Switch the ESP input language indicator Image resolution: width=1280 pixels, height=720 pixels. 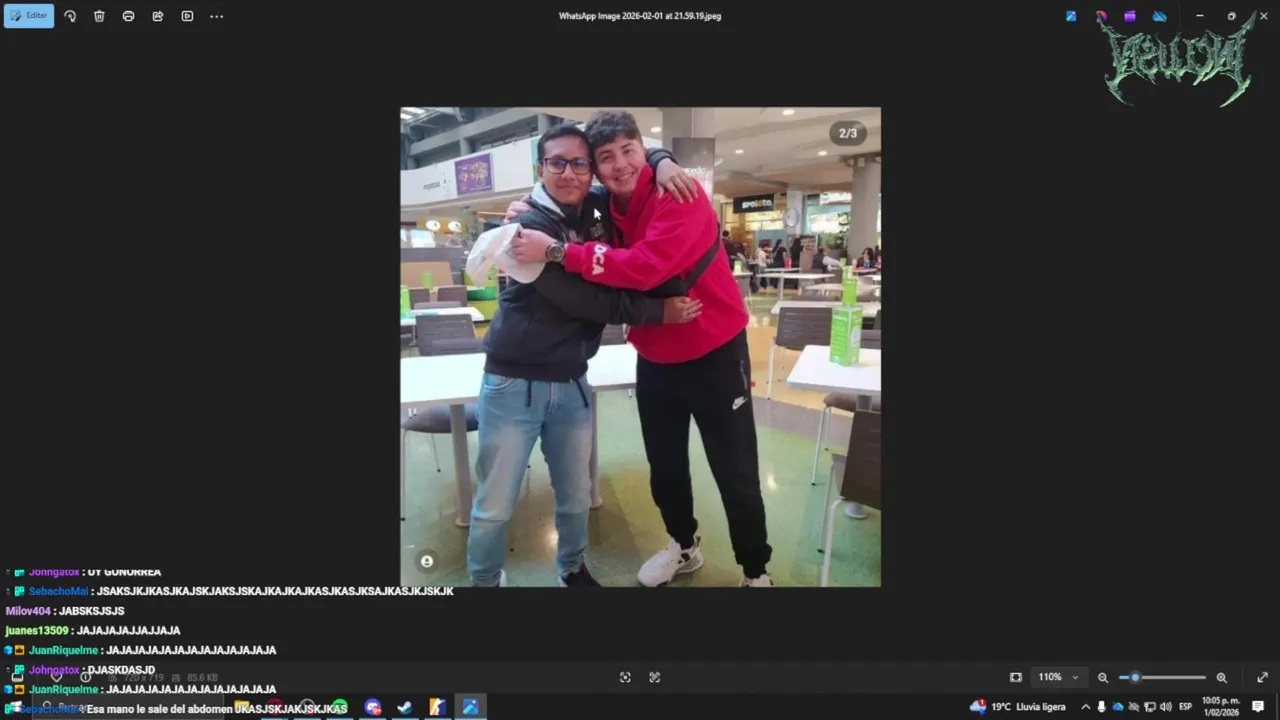pos(1185,707)
